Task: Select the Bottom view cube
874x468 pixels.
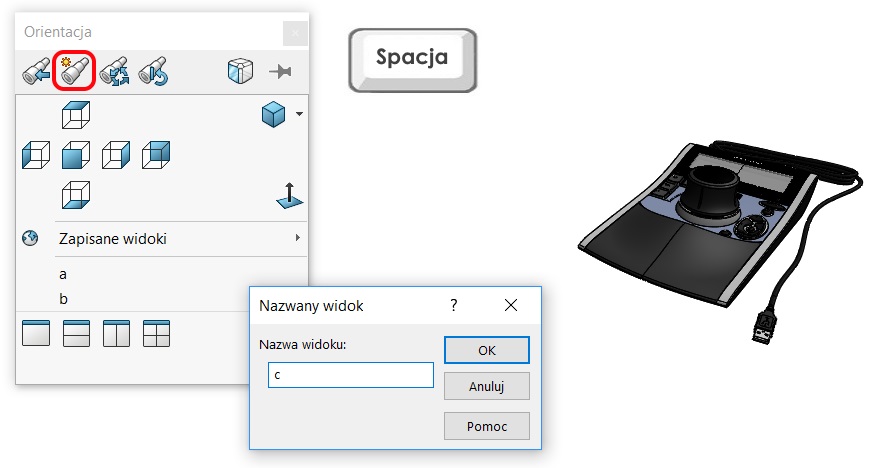Action: 76,195
